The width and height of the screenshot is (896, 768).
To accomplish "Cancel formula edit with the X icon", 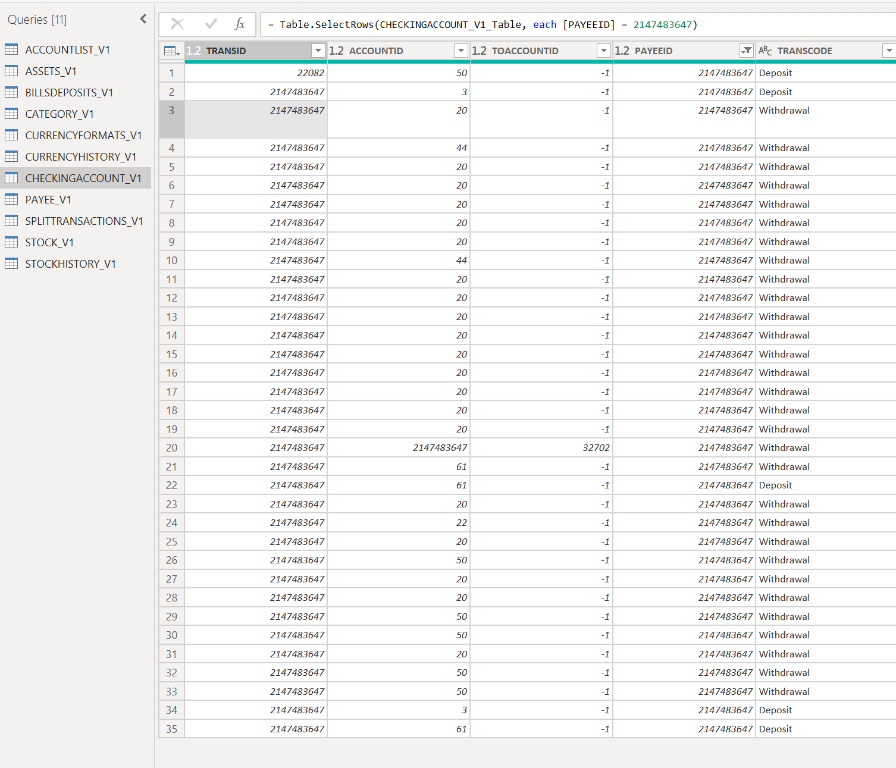I will click(x=177, y=24).
